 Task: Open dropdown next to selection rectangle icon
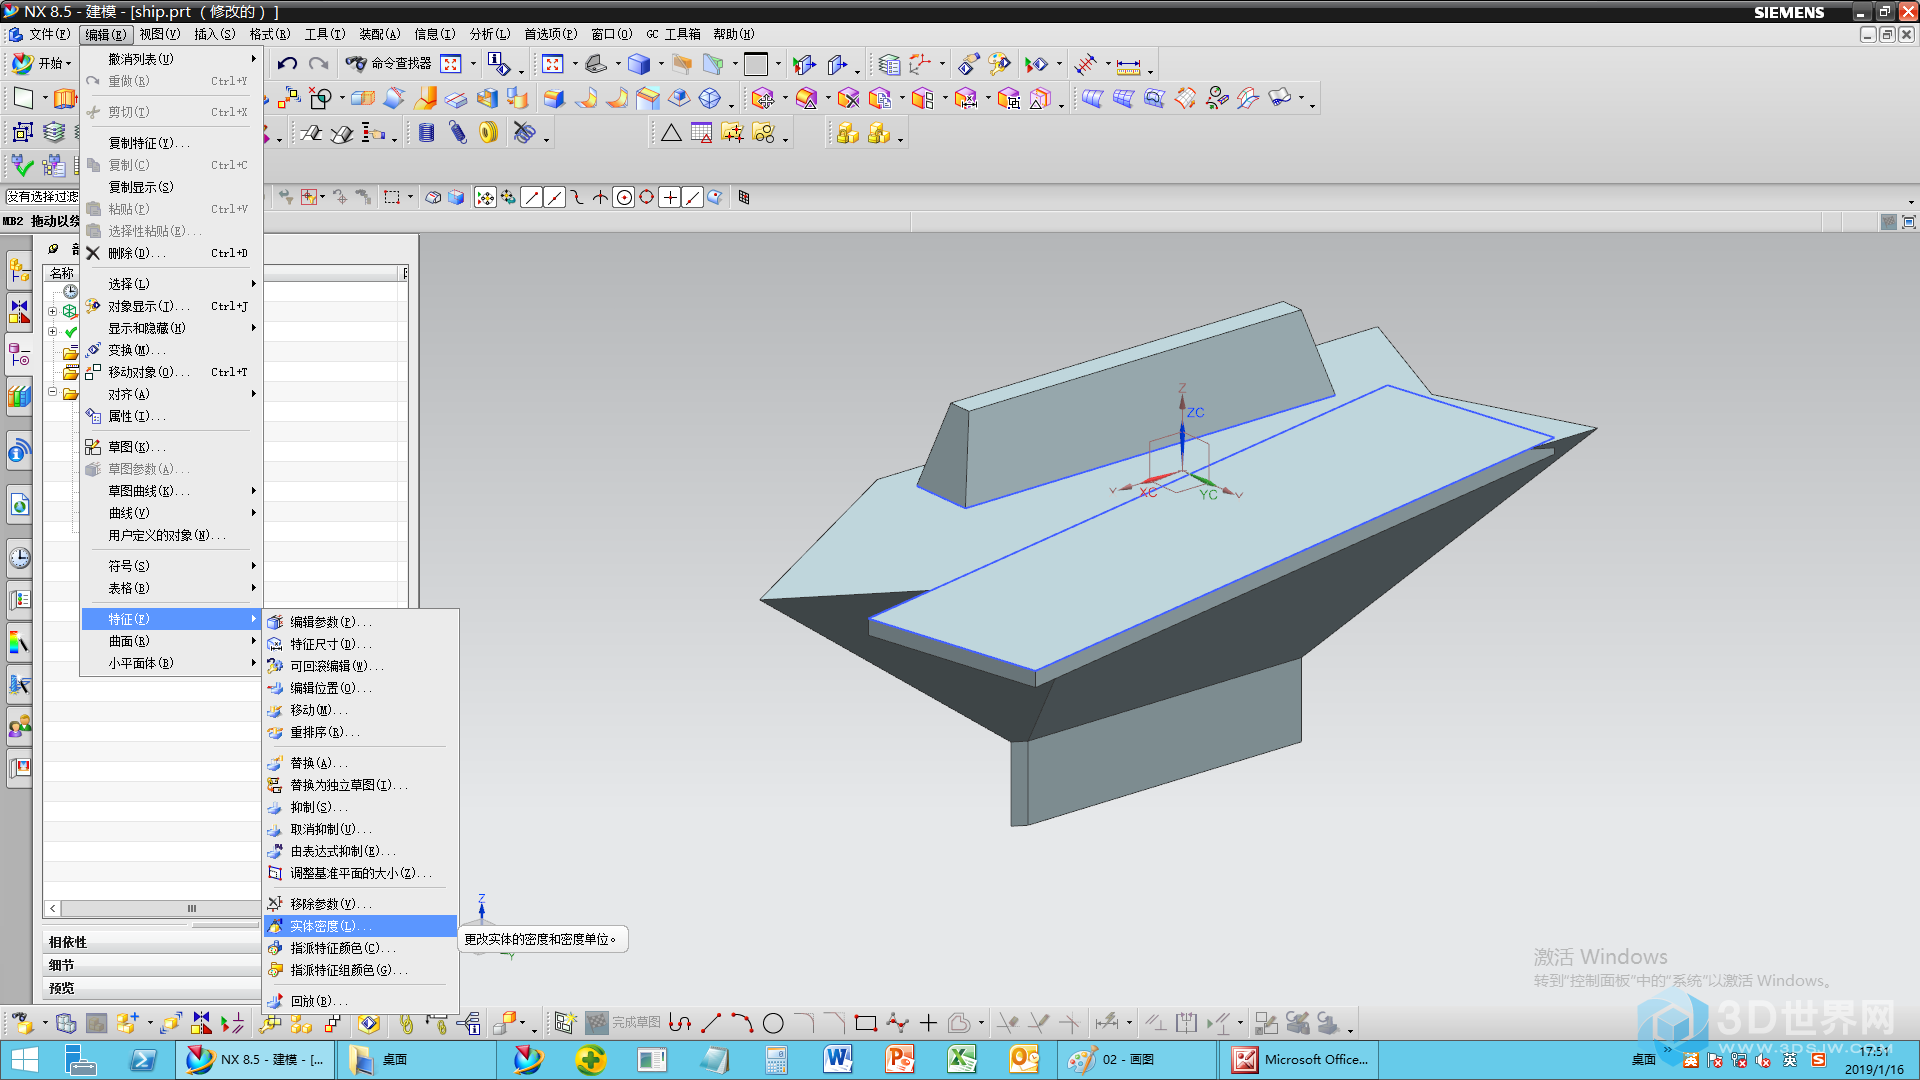410,197
